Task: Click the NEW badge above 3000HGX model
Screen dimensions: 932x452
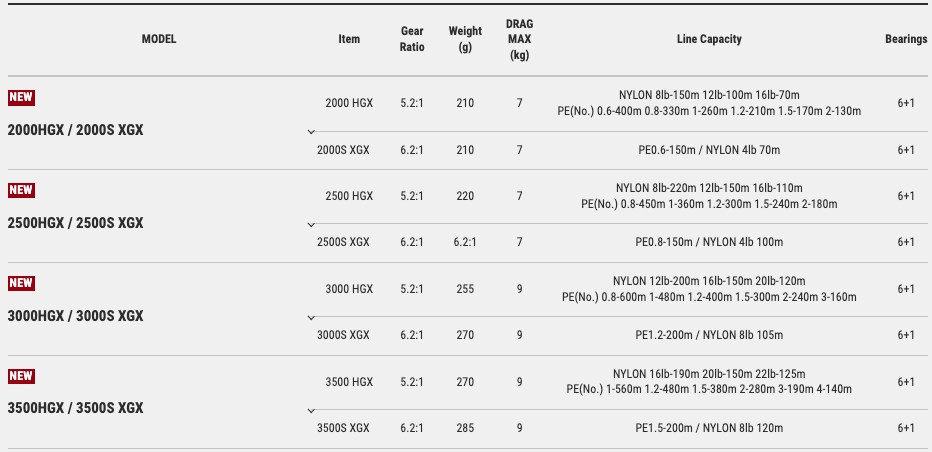Action: pyautogui.click(x=21, y=283)
